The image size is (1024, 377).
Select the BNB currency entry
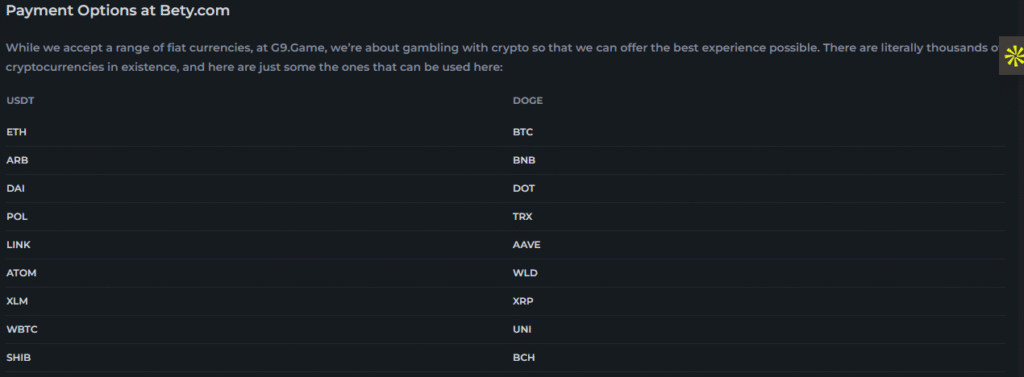(524, 160)
